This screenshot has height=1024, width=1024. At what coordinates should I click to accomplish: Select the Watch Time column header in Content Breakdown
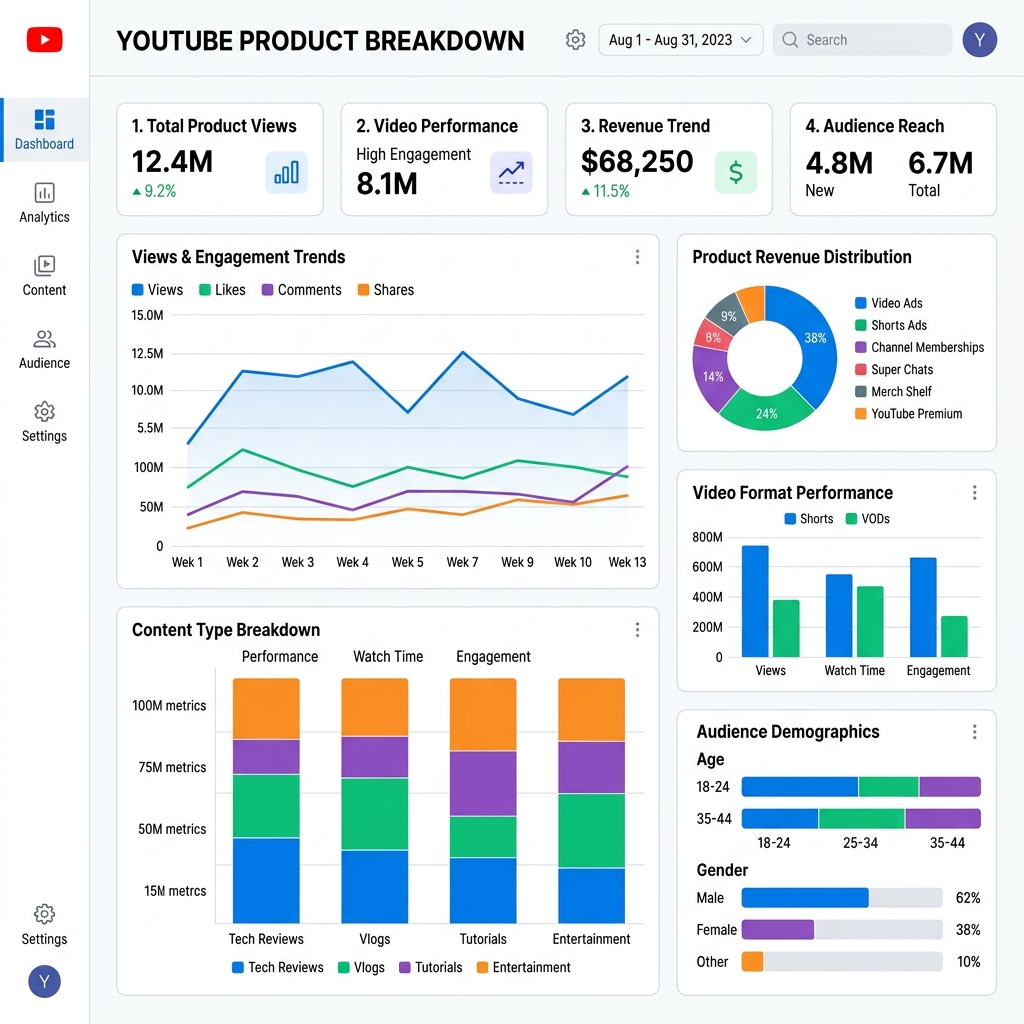pyautogui.click(x=388, y=656)
